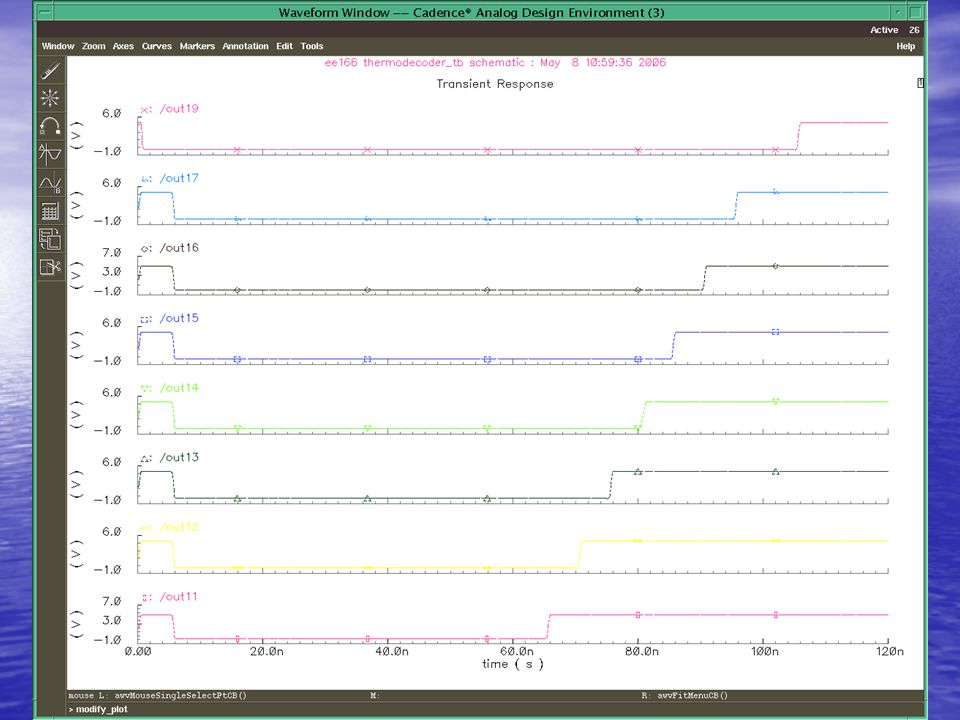Image resolution: width=960 pixels, height=720 pixels.
Task: Click the (V) axis label of out19 strip
Action: pos(77,135)
